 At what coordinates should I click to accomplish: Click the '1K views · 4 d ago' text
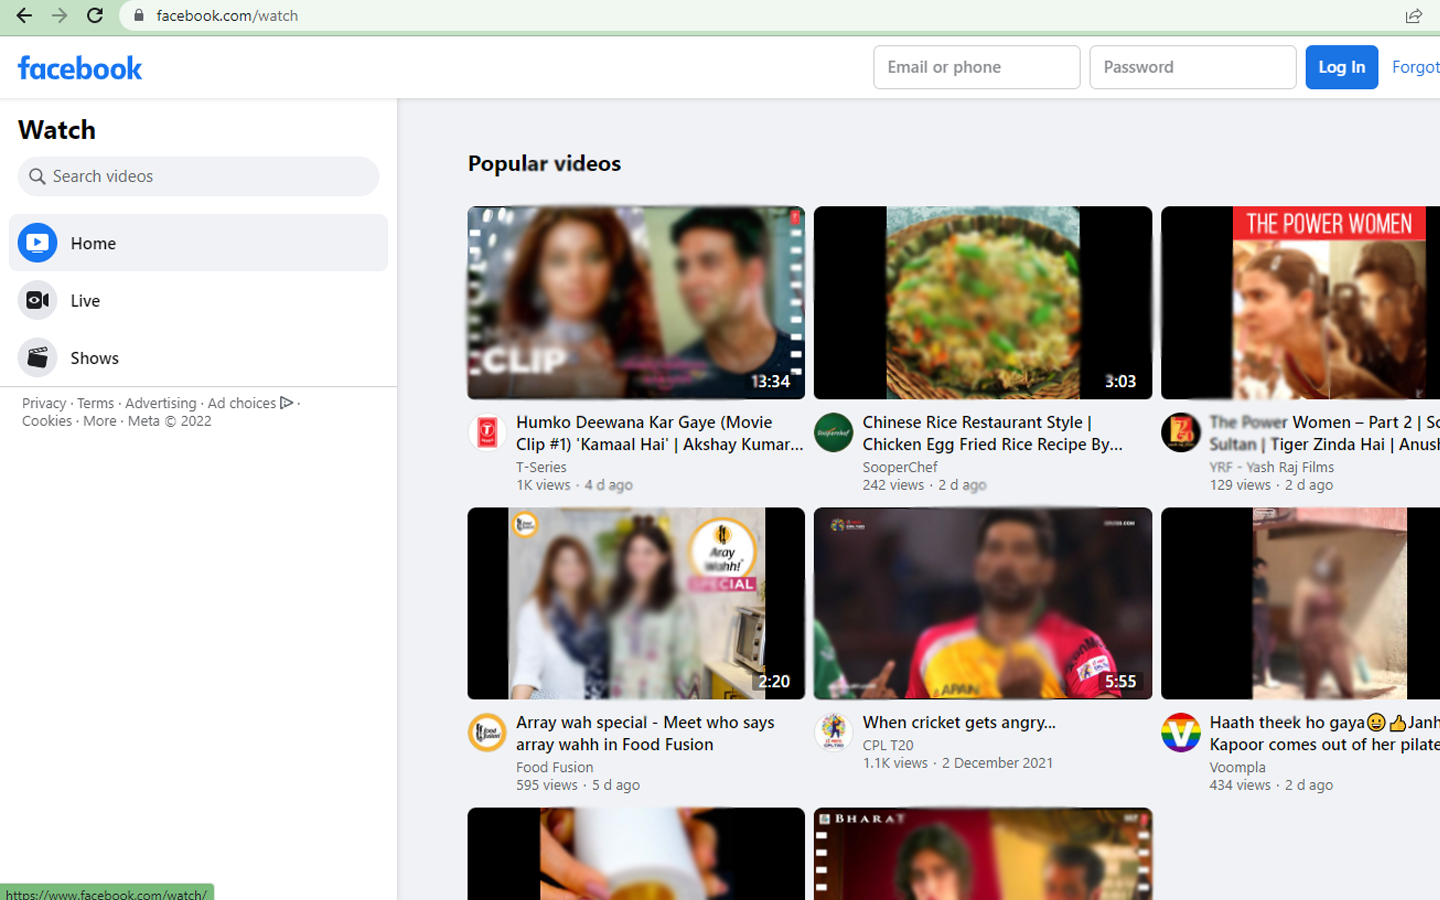point(574,485)
